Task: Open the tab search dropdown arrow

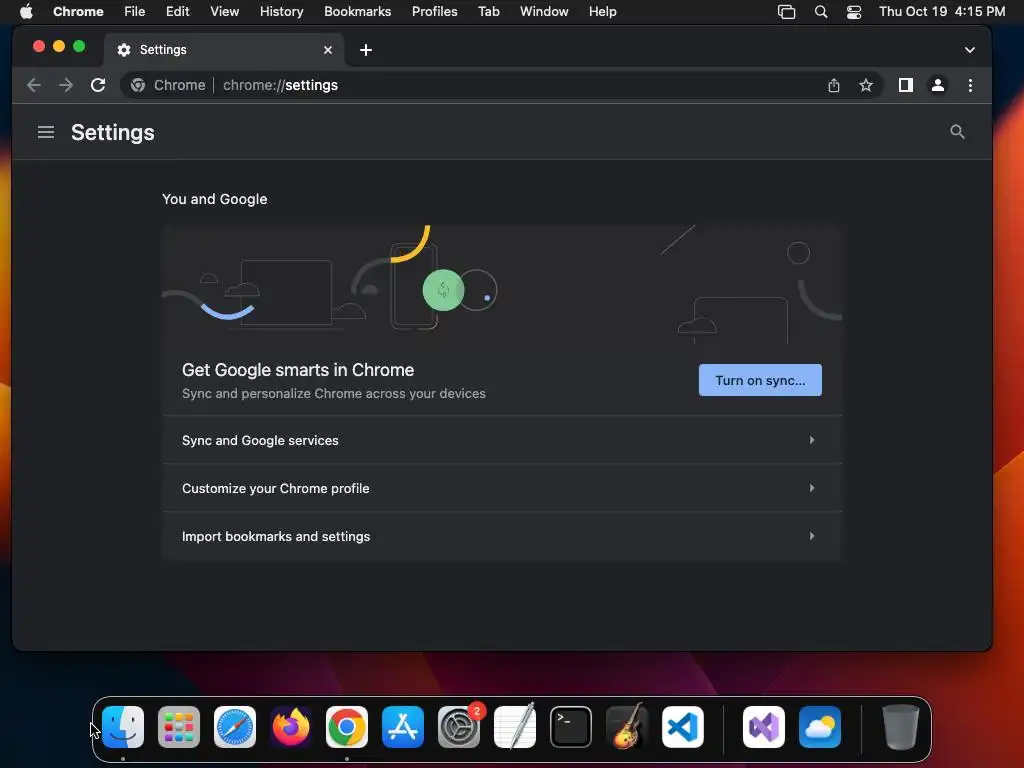Action: click(970, 50)
